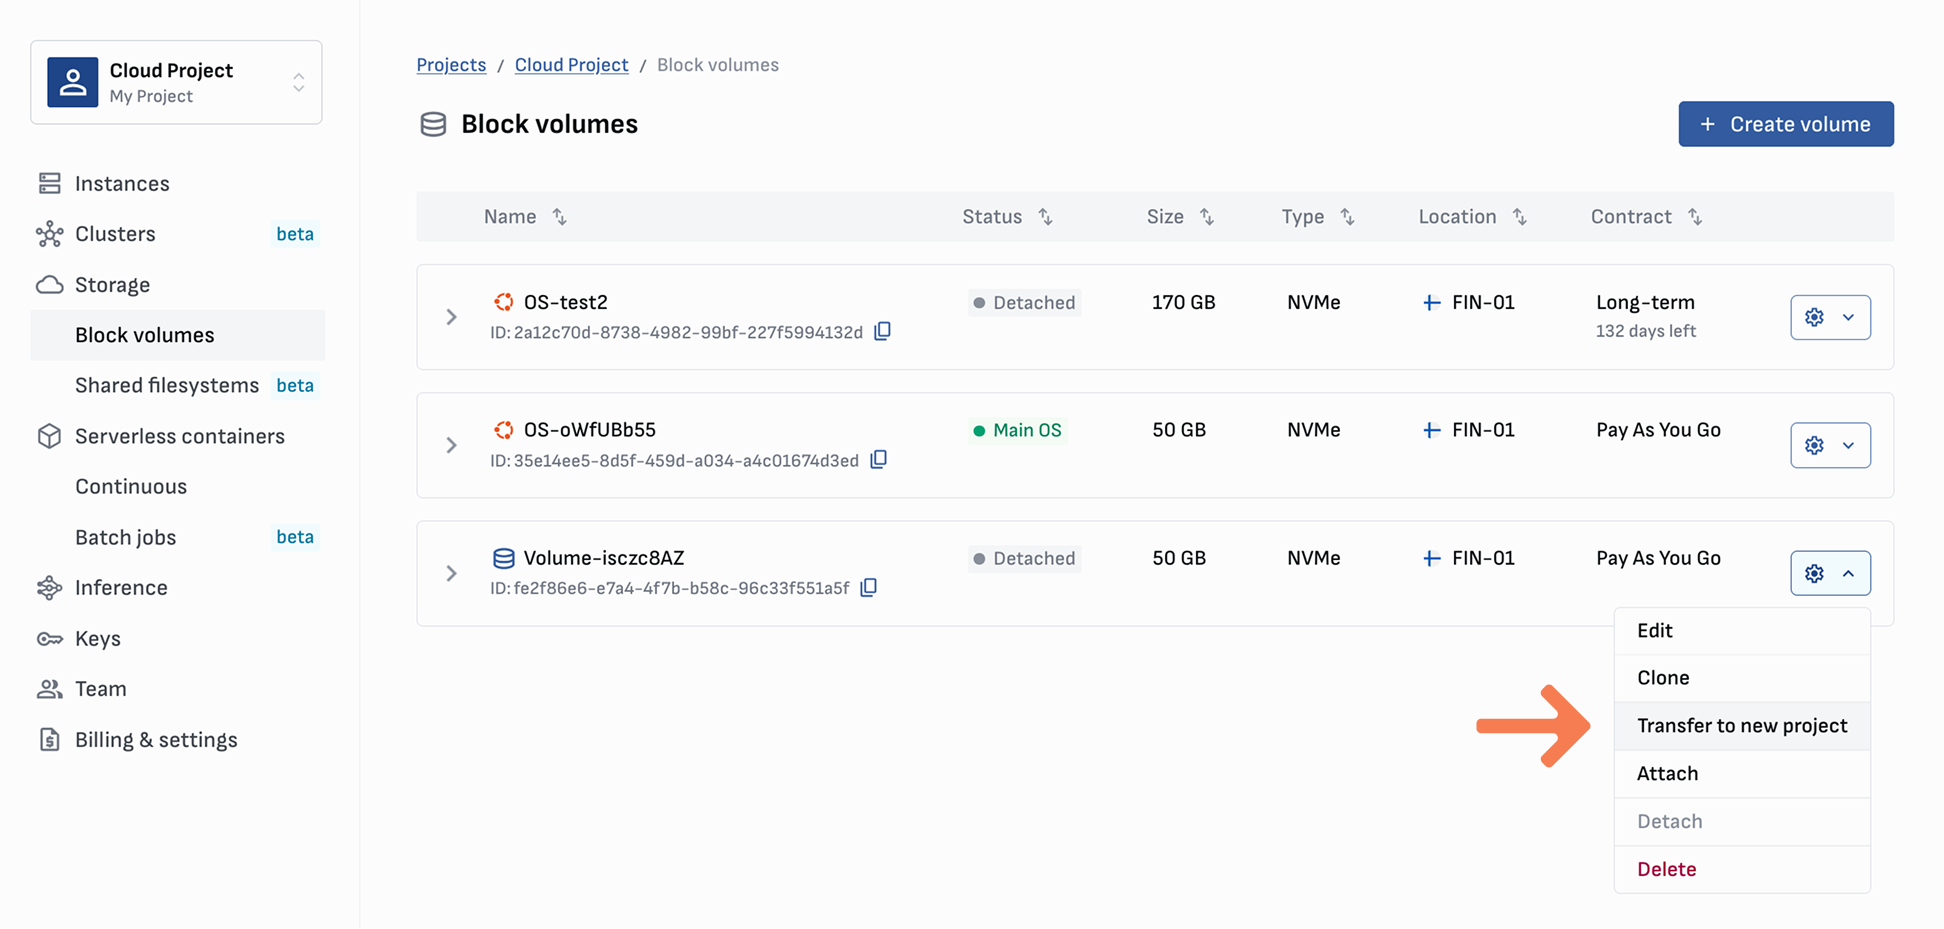The image size is (1944, 929).
Task: Expand the Volume-isczc8AZ row details
Action: [x=451, y=573]
